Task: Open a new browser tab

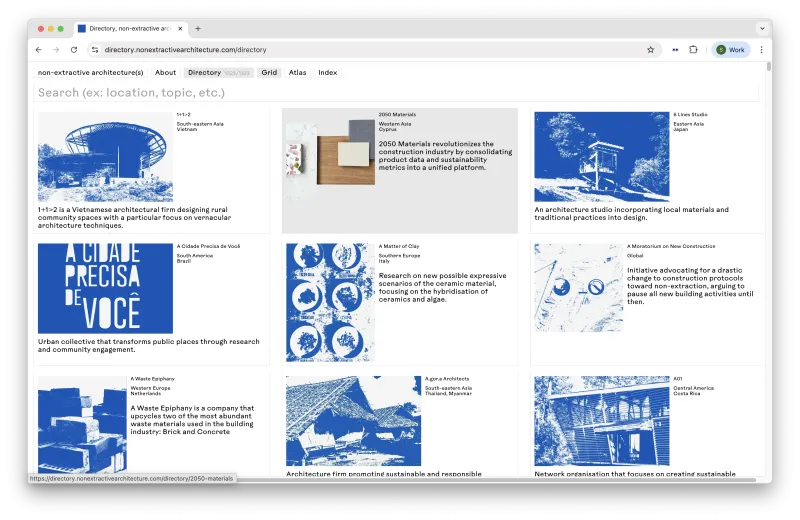Action: 198,29
